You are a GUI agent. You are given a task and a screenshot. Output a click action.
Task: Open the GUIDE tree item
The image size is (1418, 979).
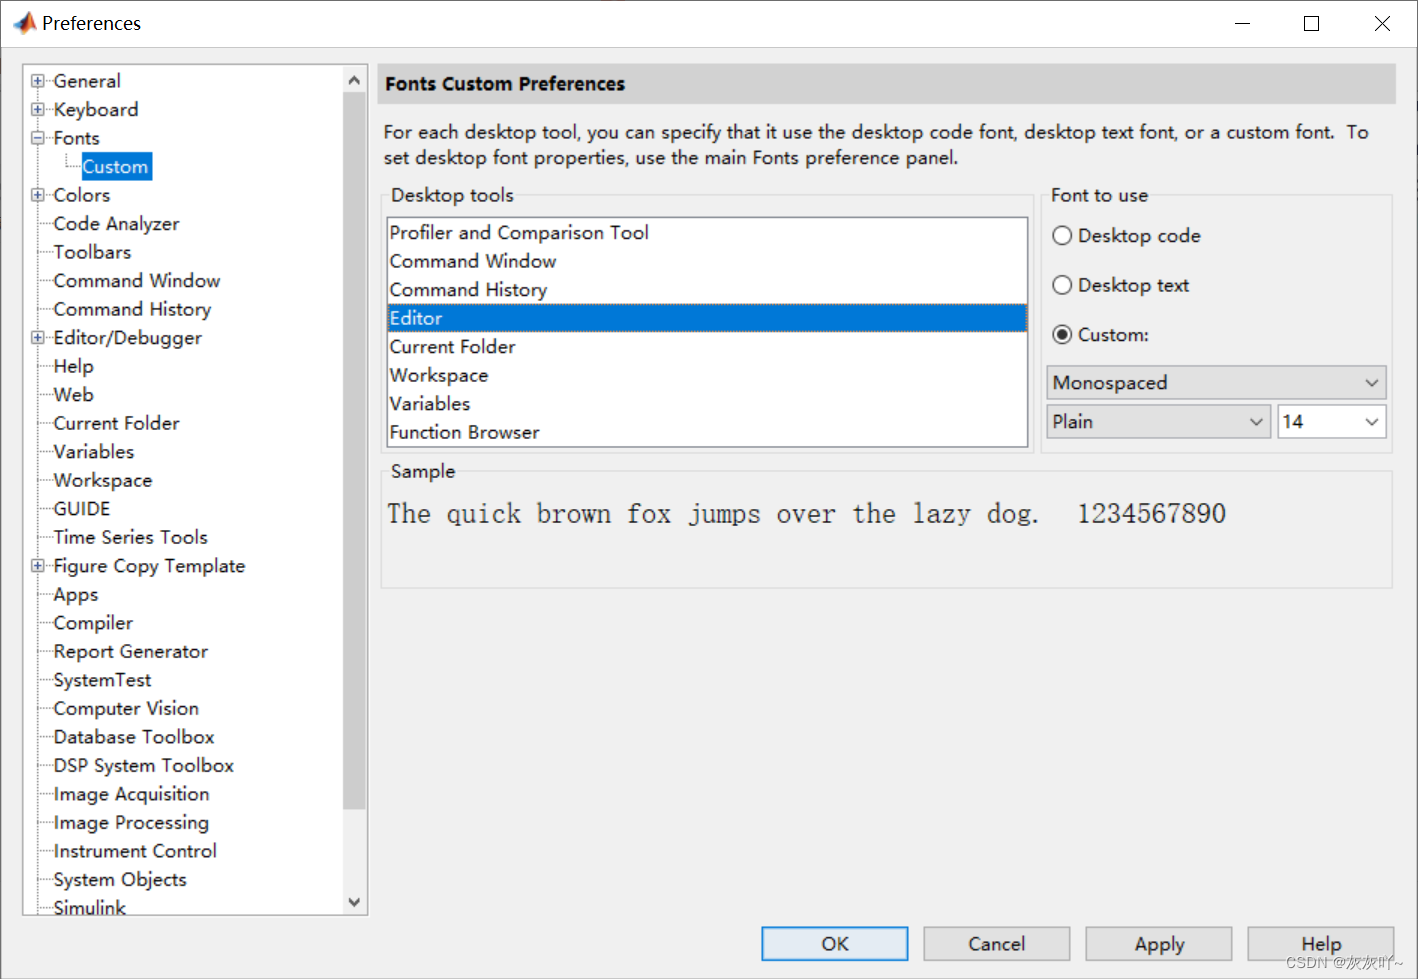pyautogui.click(x=82, y=509)
